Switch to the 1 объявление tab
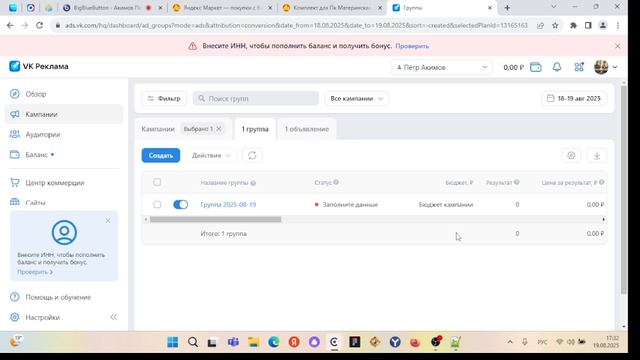This screenshot has width=640, height=360. (307, 129)
